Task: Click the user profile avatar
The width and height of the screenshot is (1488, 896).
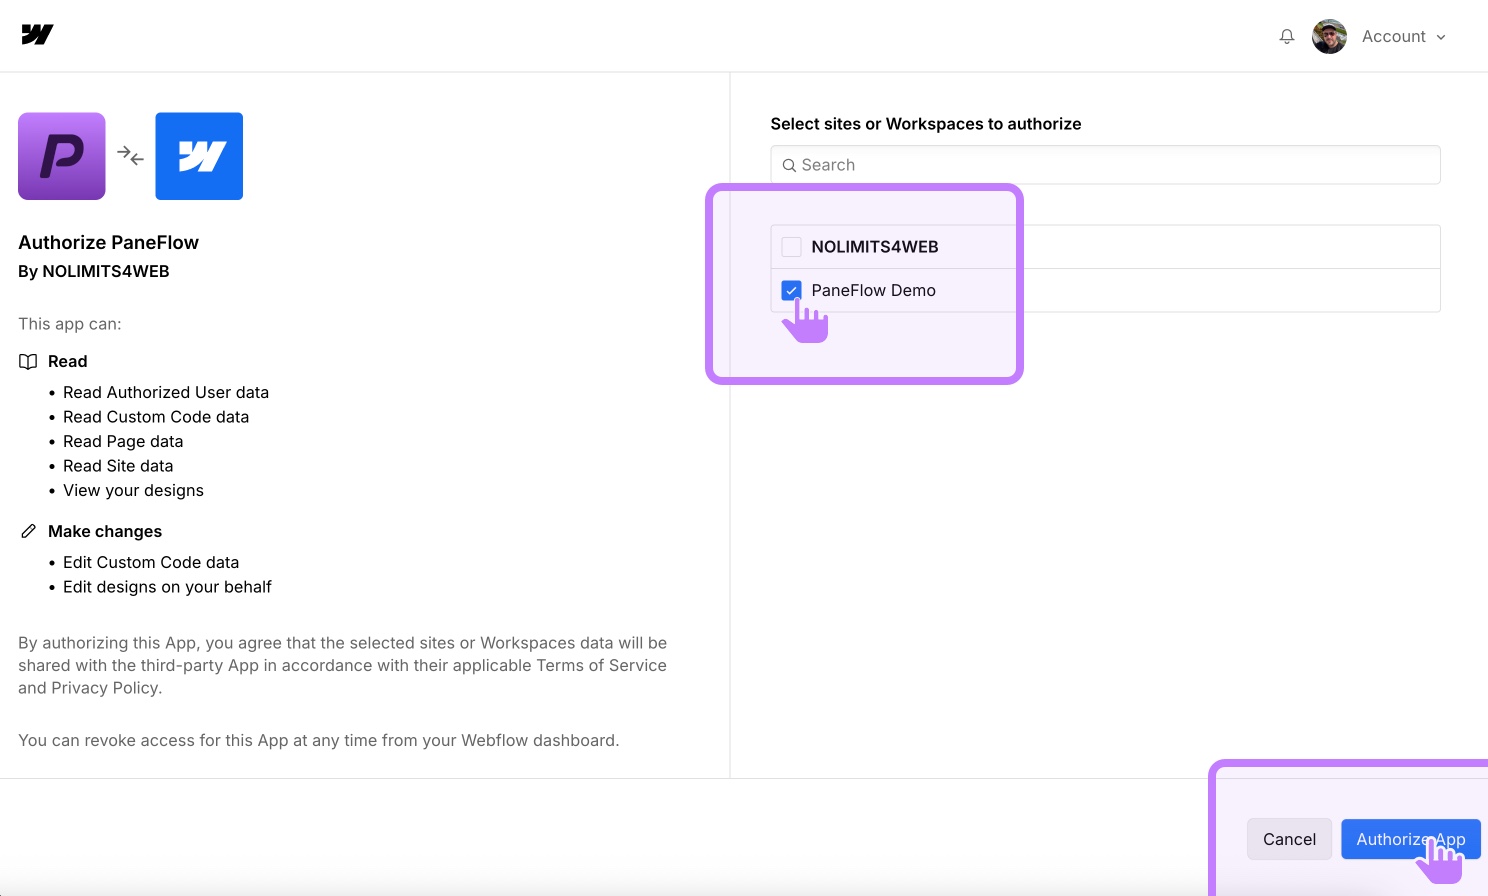Action: [x=1329, y=37]
